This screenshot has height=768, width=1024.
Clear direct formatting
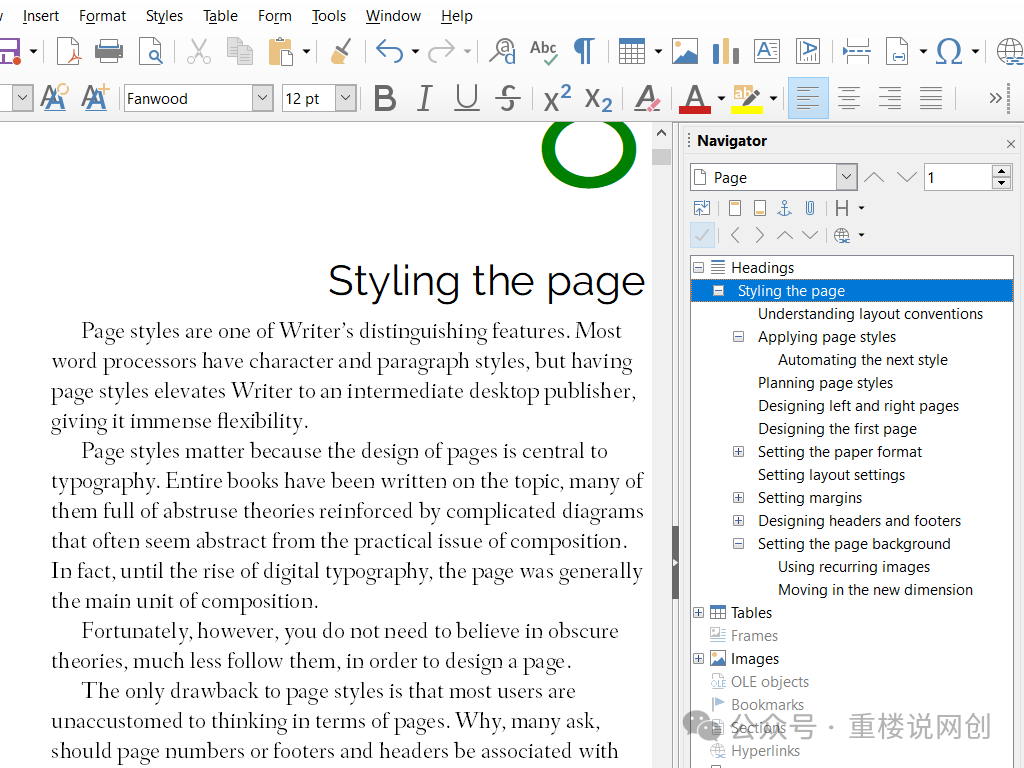click(x=647, y=99)
